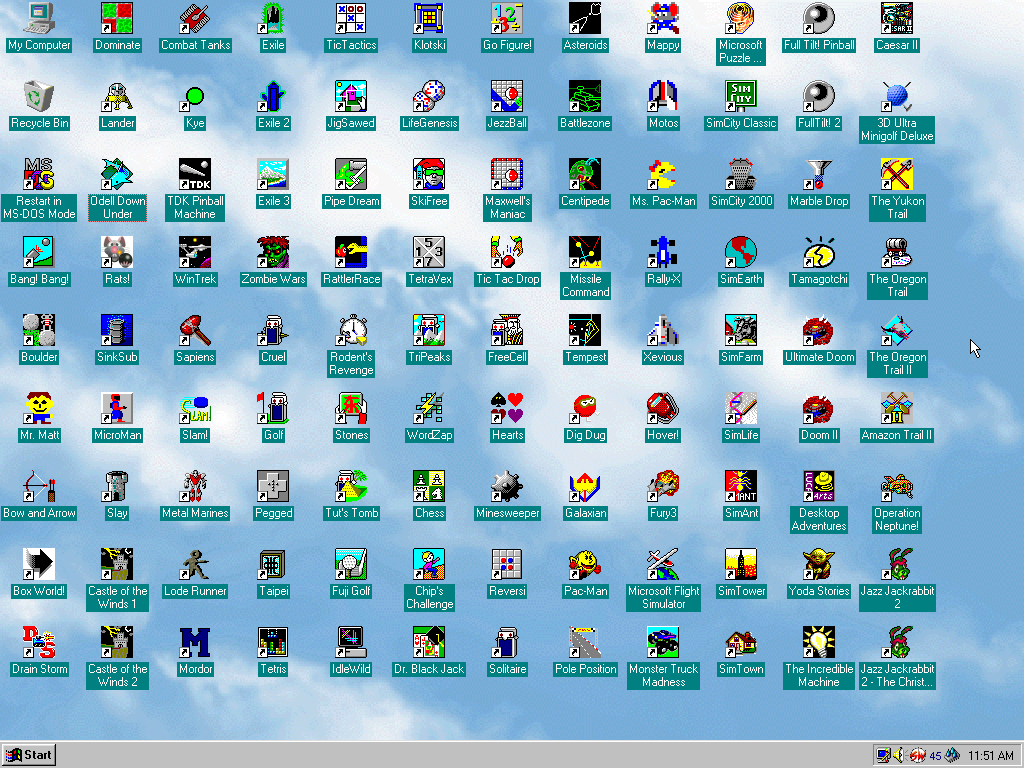Click the Yoda Stories shortcut

coord(819,564)
